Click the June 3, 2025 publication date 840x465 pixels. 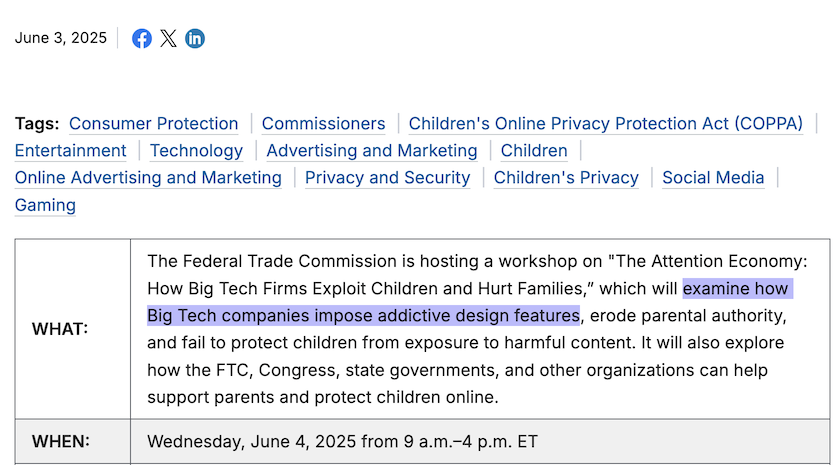[61, 38]
